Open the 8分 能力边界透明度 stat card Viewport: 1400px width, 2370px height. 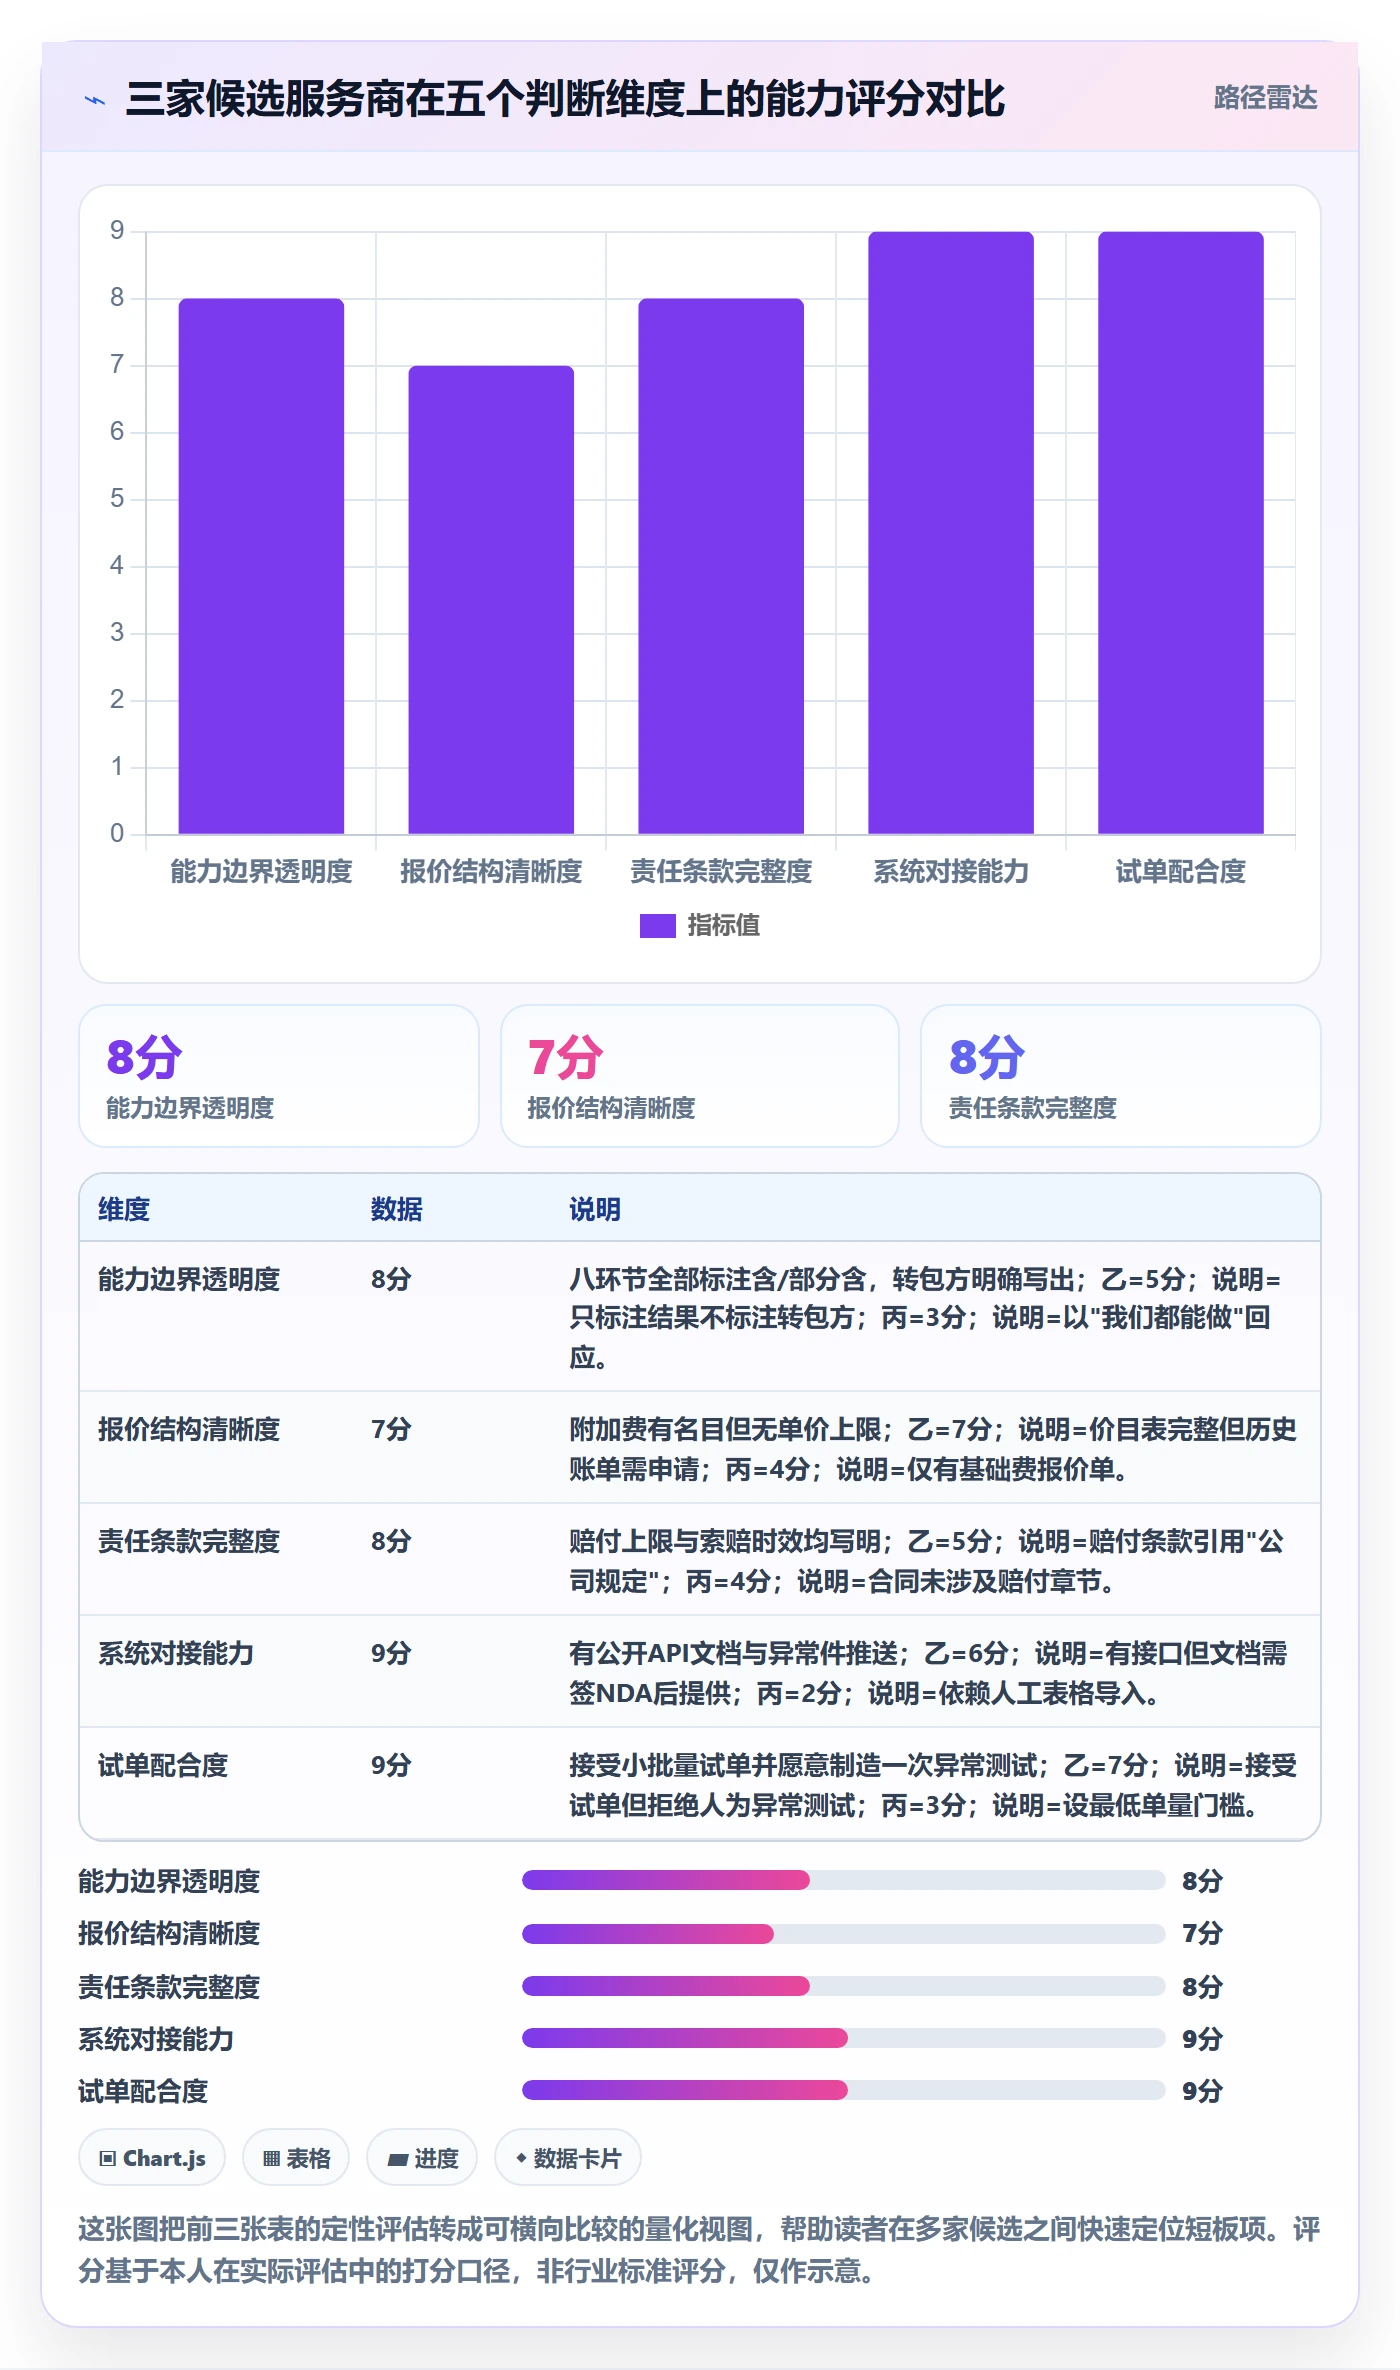coord(279,1076)
